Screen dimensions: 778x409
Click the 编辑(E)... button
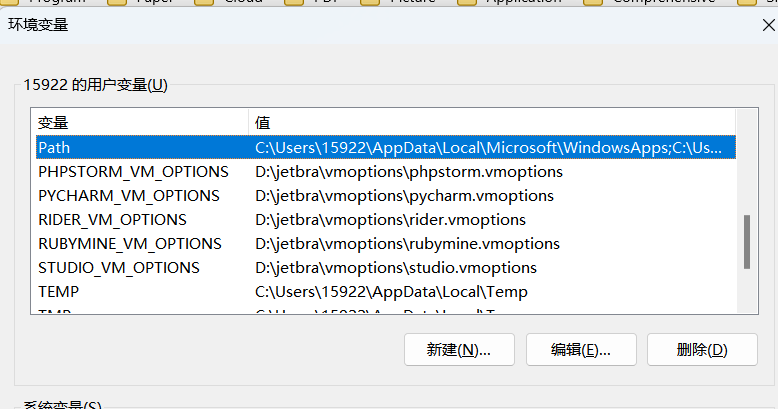[581, 350]
